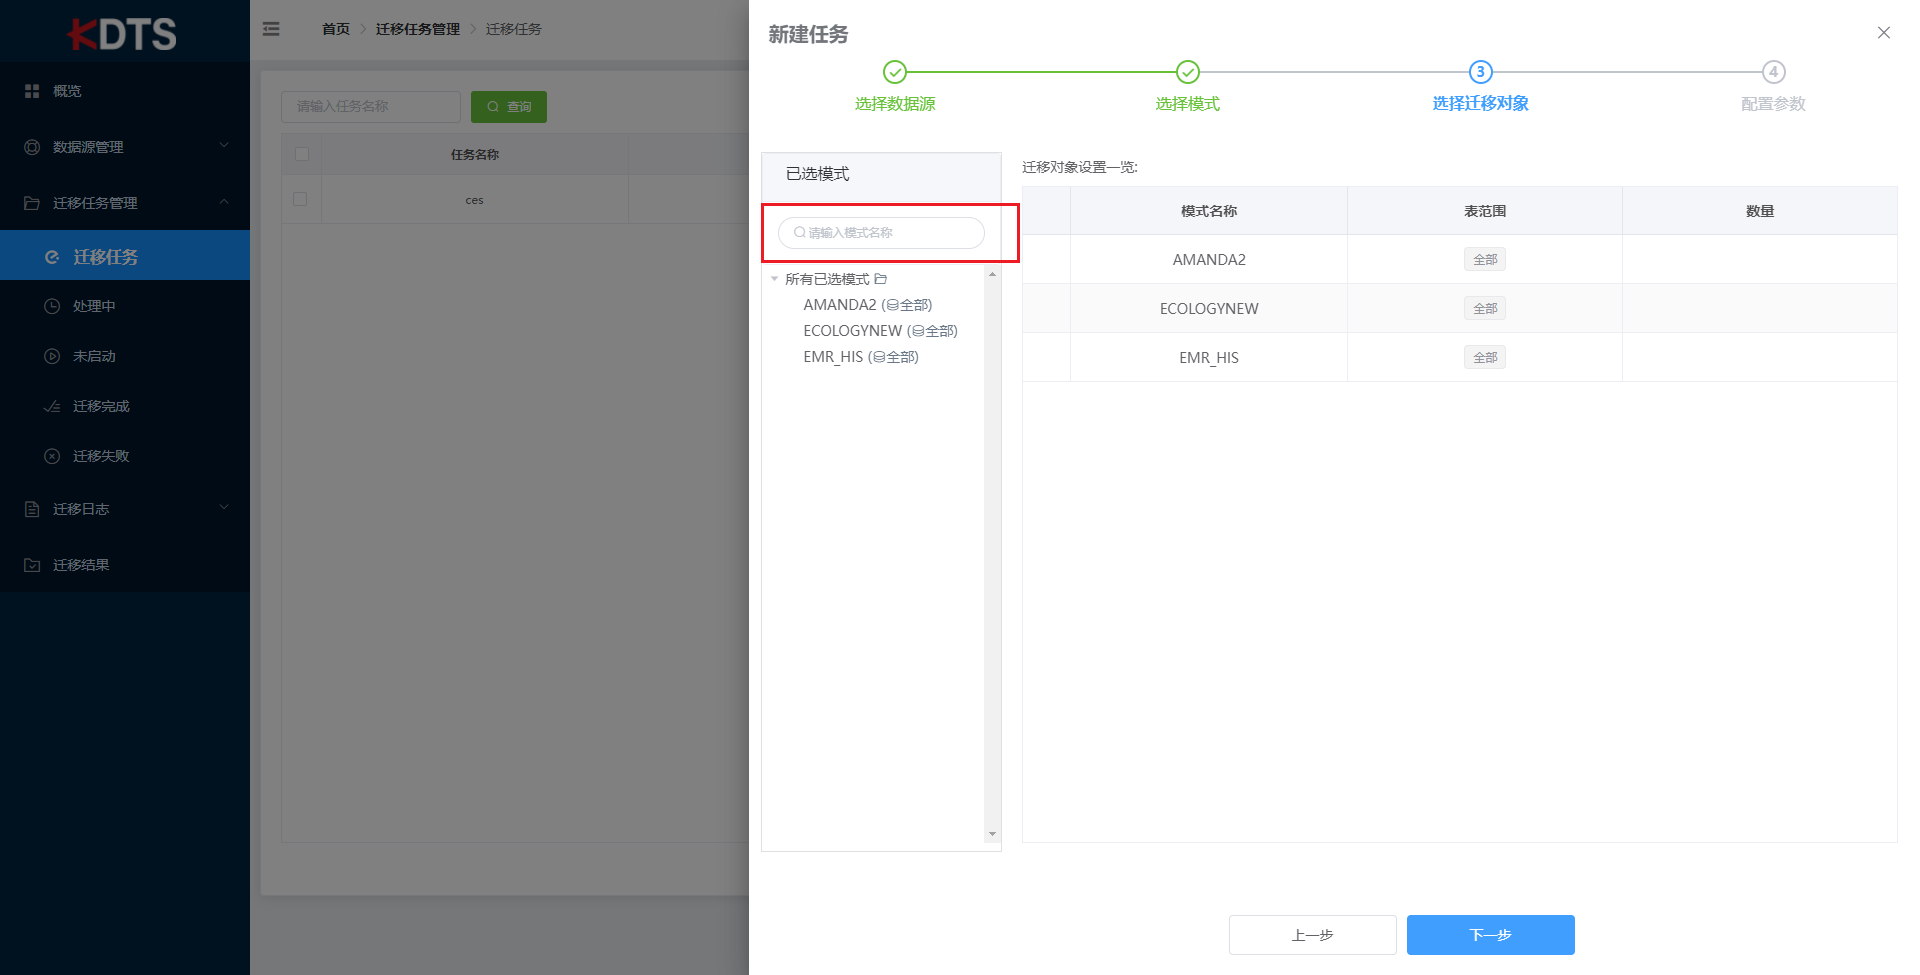The width and height of the screenshot is (1920, 975).
Task: Open 迁移结果 in sidebar
Action: tap(125, 565)
